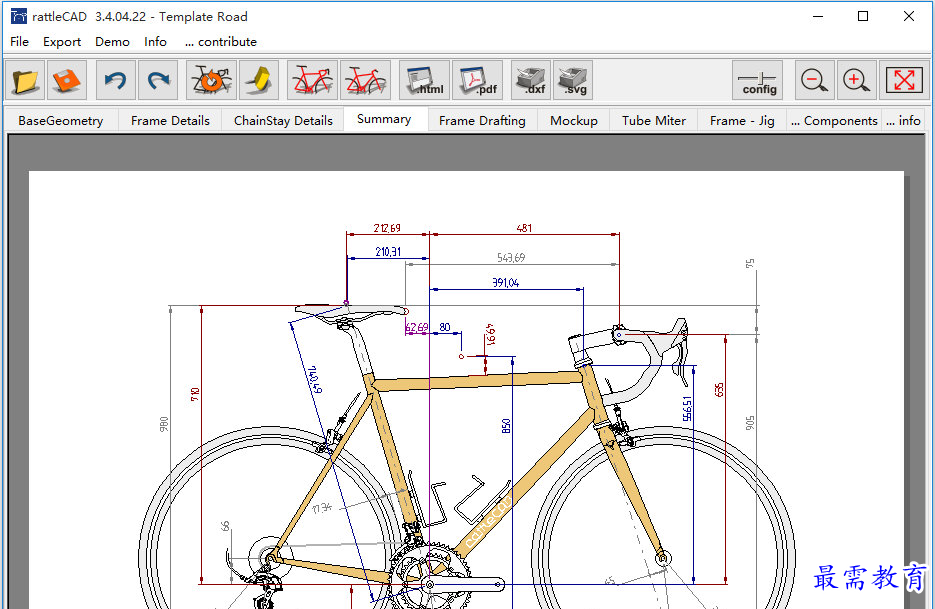Switch to the ... Components tab
Image resolution: width=935 pixels, height=609 pixels.
834,120
